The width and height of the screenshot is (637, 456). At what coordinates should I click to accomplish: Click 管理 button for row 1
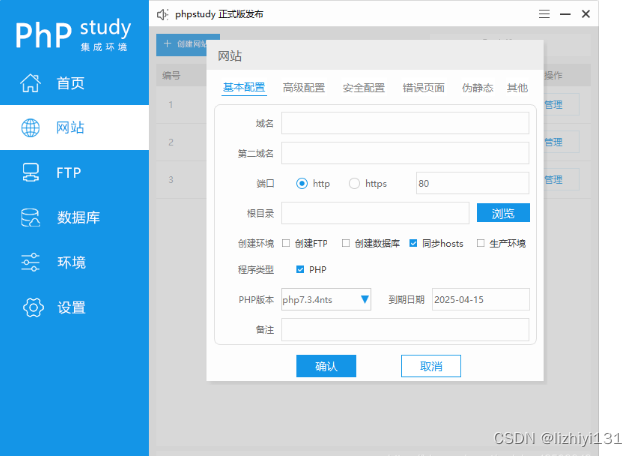[561, 105]
